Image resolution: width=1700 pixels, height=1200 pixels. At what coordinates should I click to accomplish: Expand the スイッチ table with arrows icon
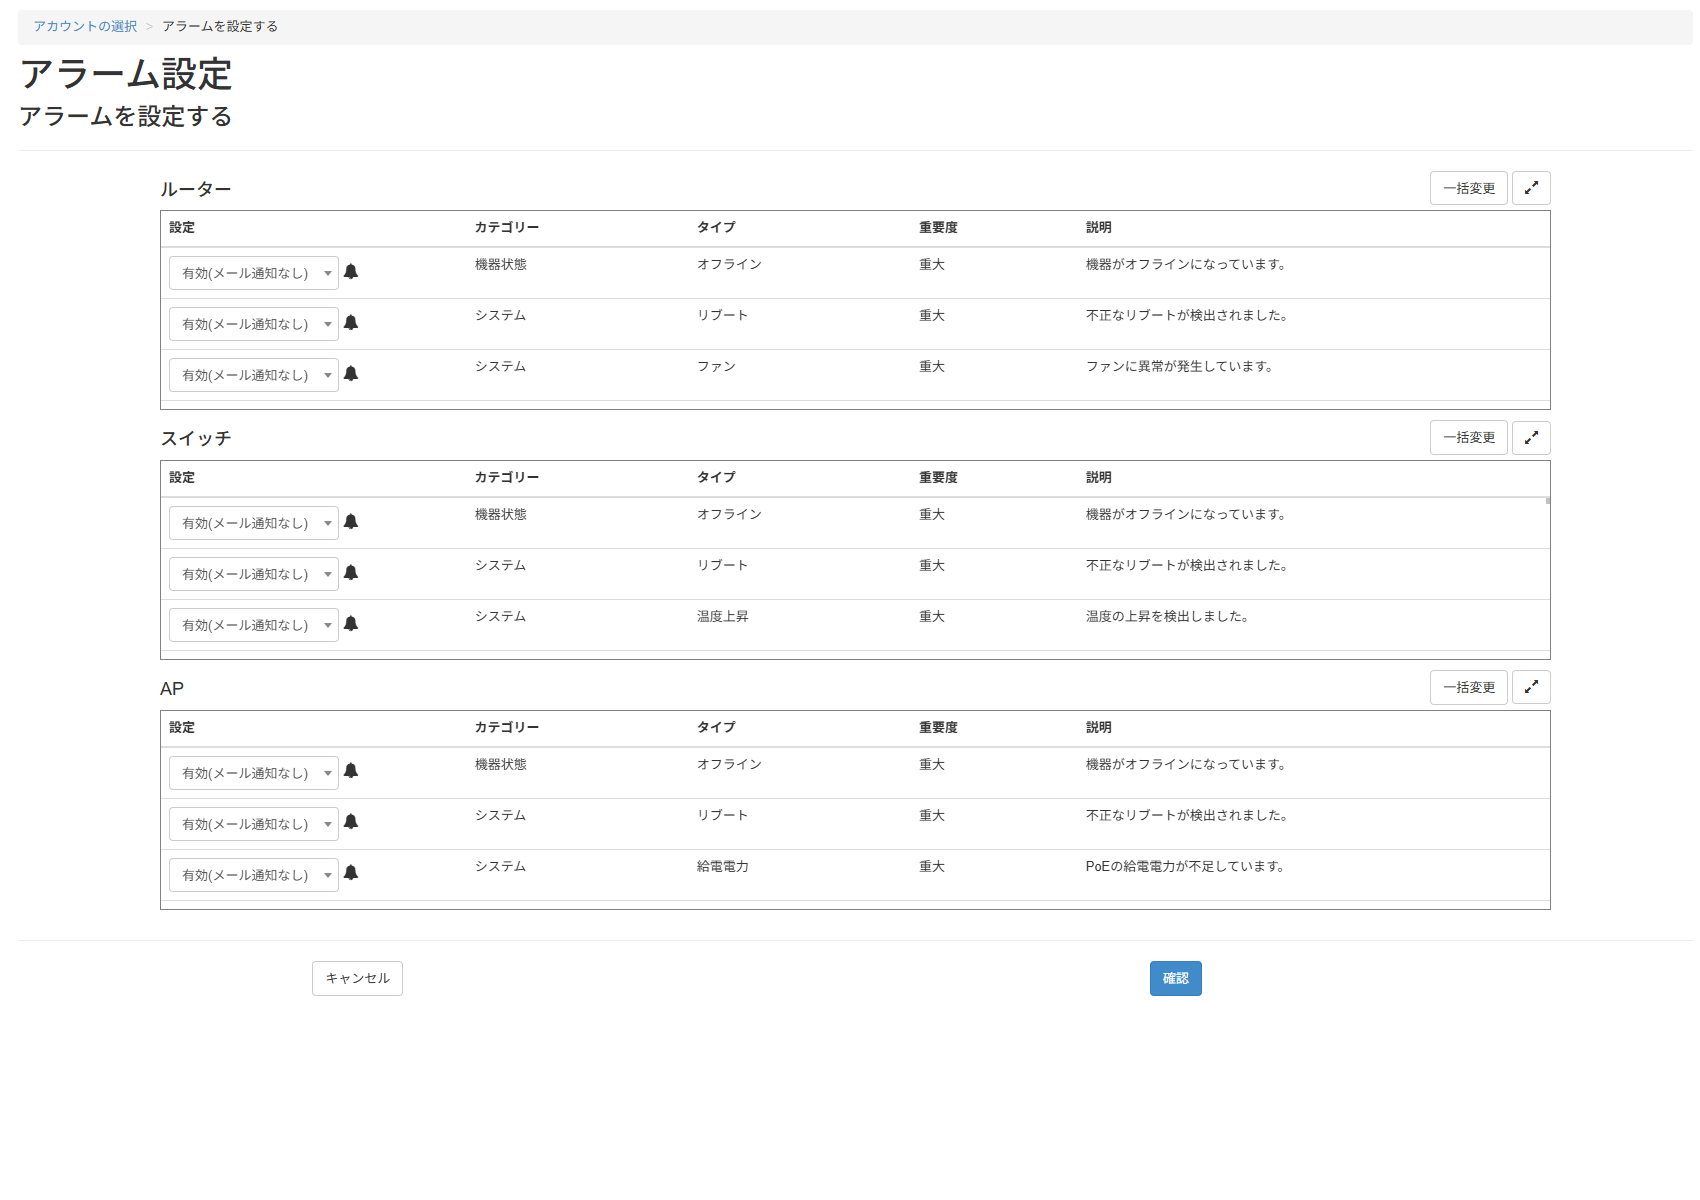(x=1530, y=438)
